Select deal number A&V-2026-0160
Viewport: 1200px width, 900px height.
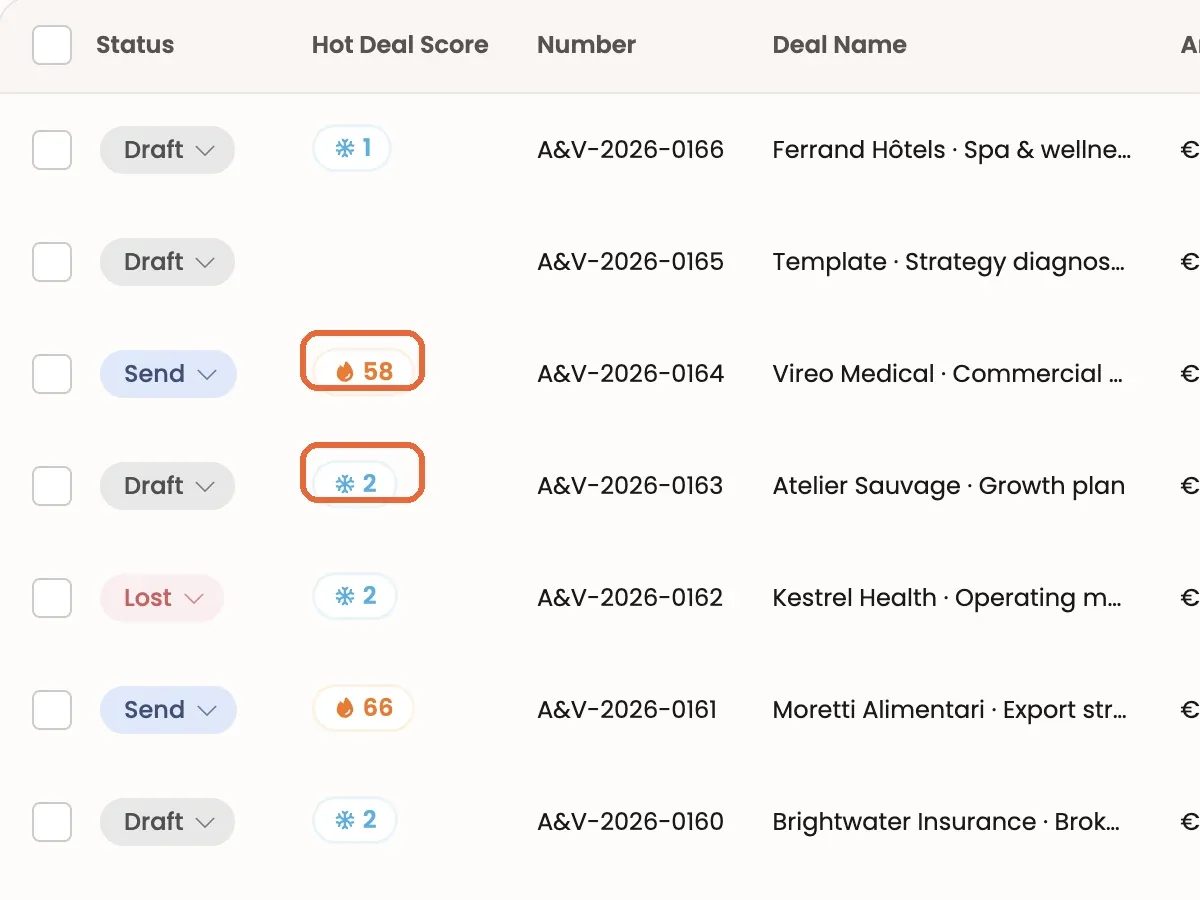point(631,822)
